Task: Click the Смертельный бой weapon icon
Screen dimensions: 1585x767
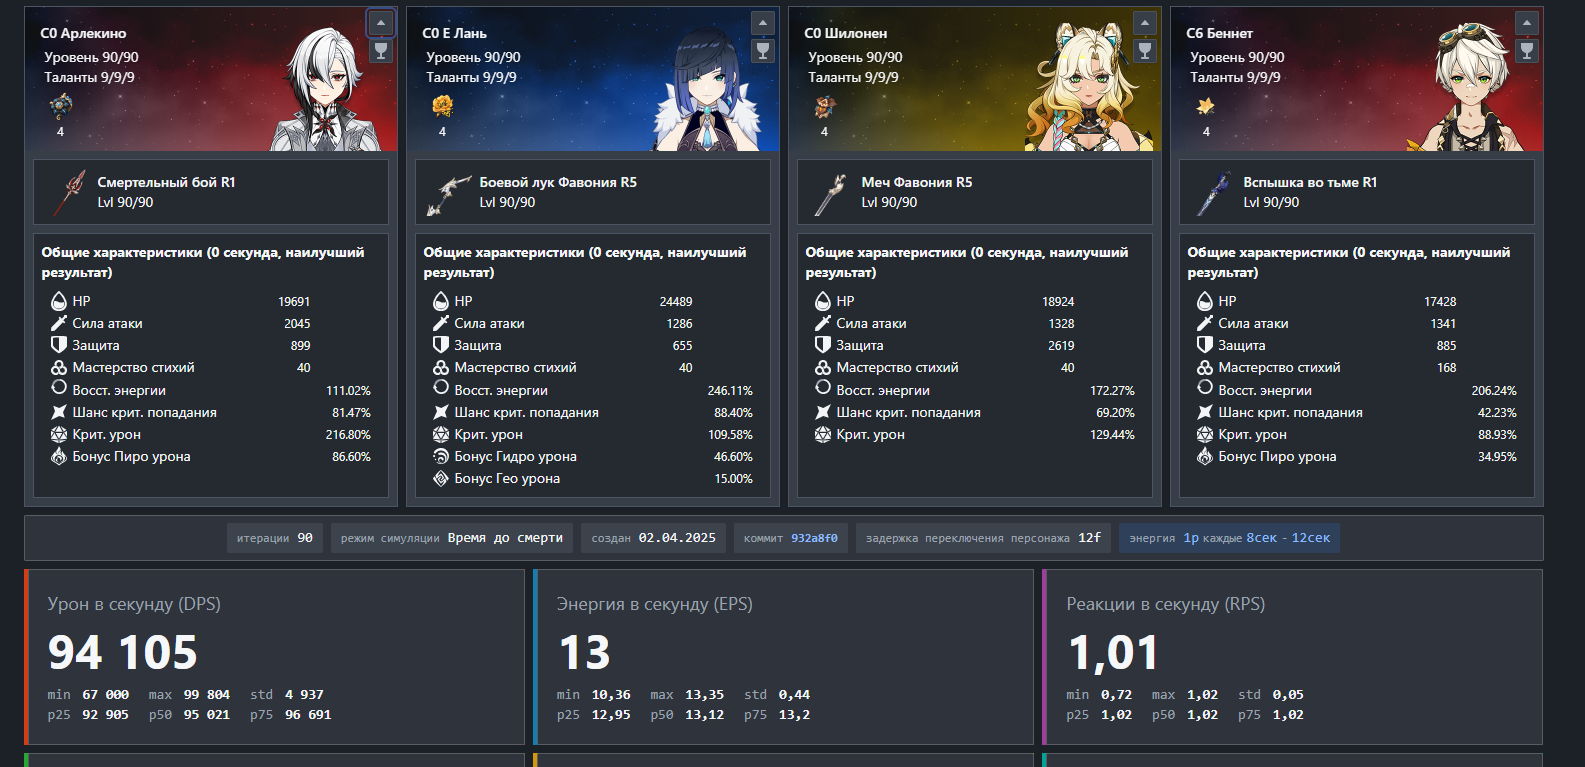Action: point(69,192)
